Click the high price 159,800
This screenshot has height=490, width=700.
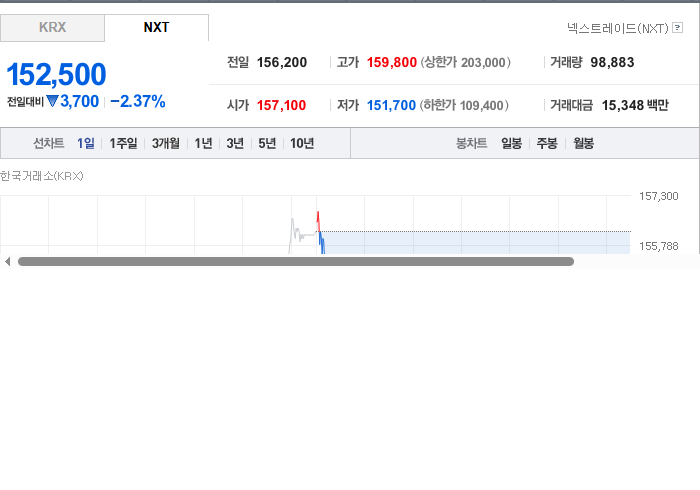[x=392, y=62]
